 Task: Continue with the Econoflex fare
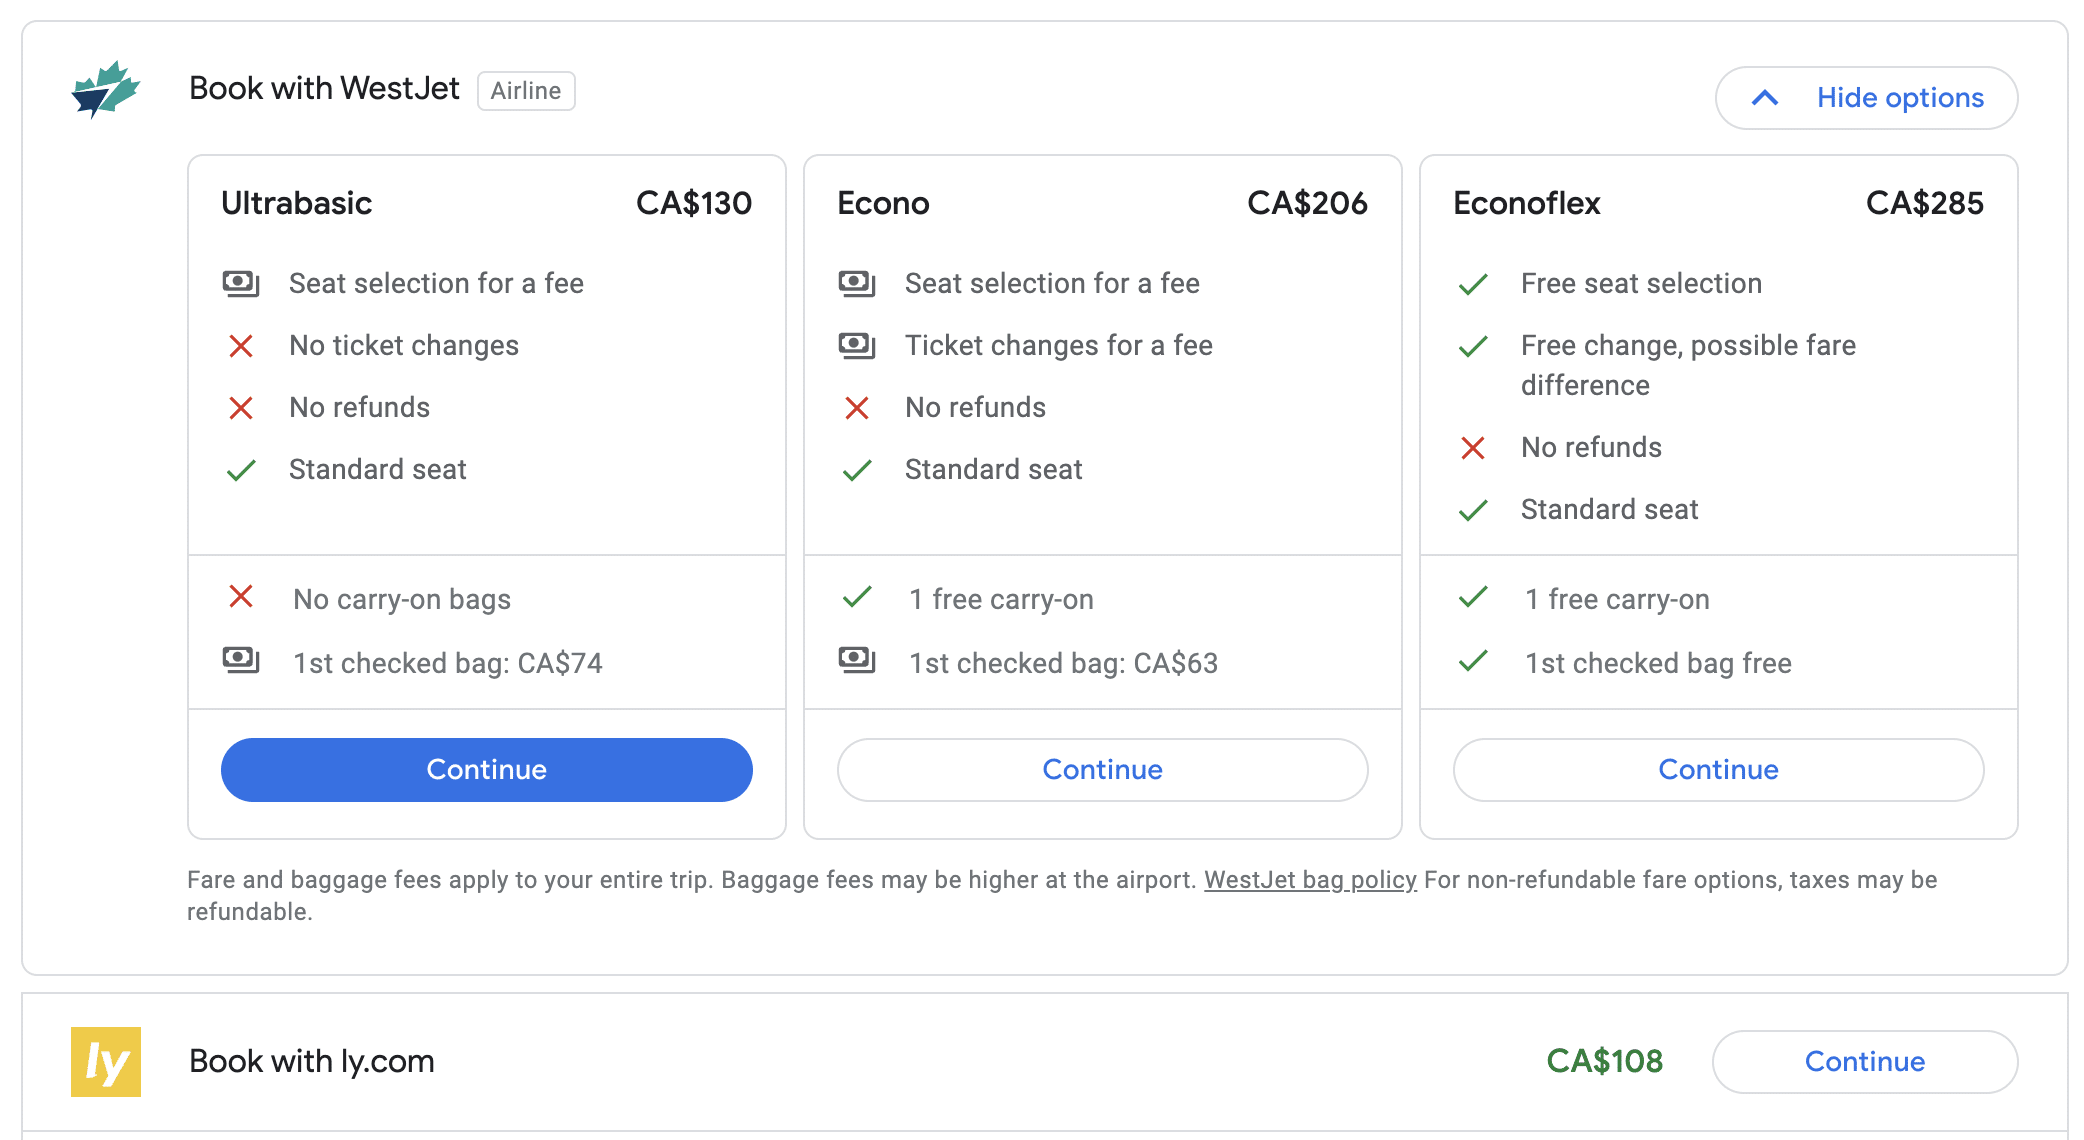[x=1718, y=770]
